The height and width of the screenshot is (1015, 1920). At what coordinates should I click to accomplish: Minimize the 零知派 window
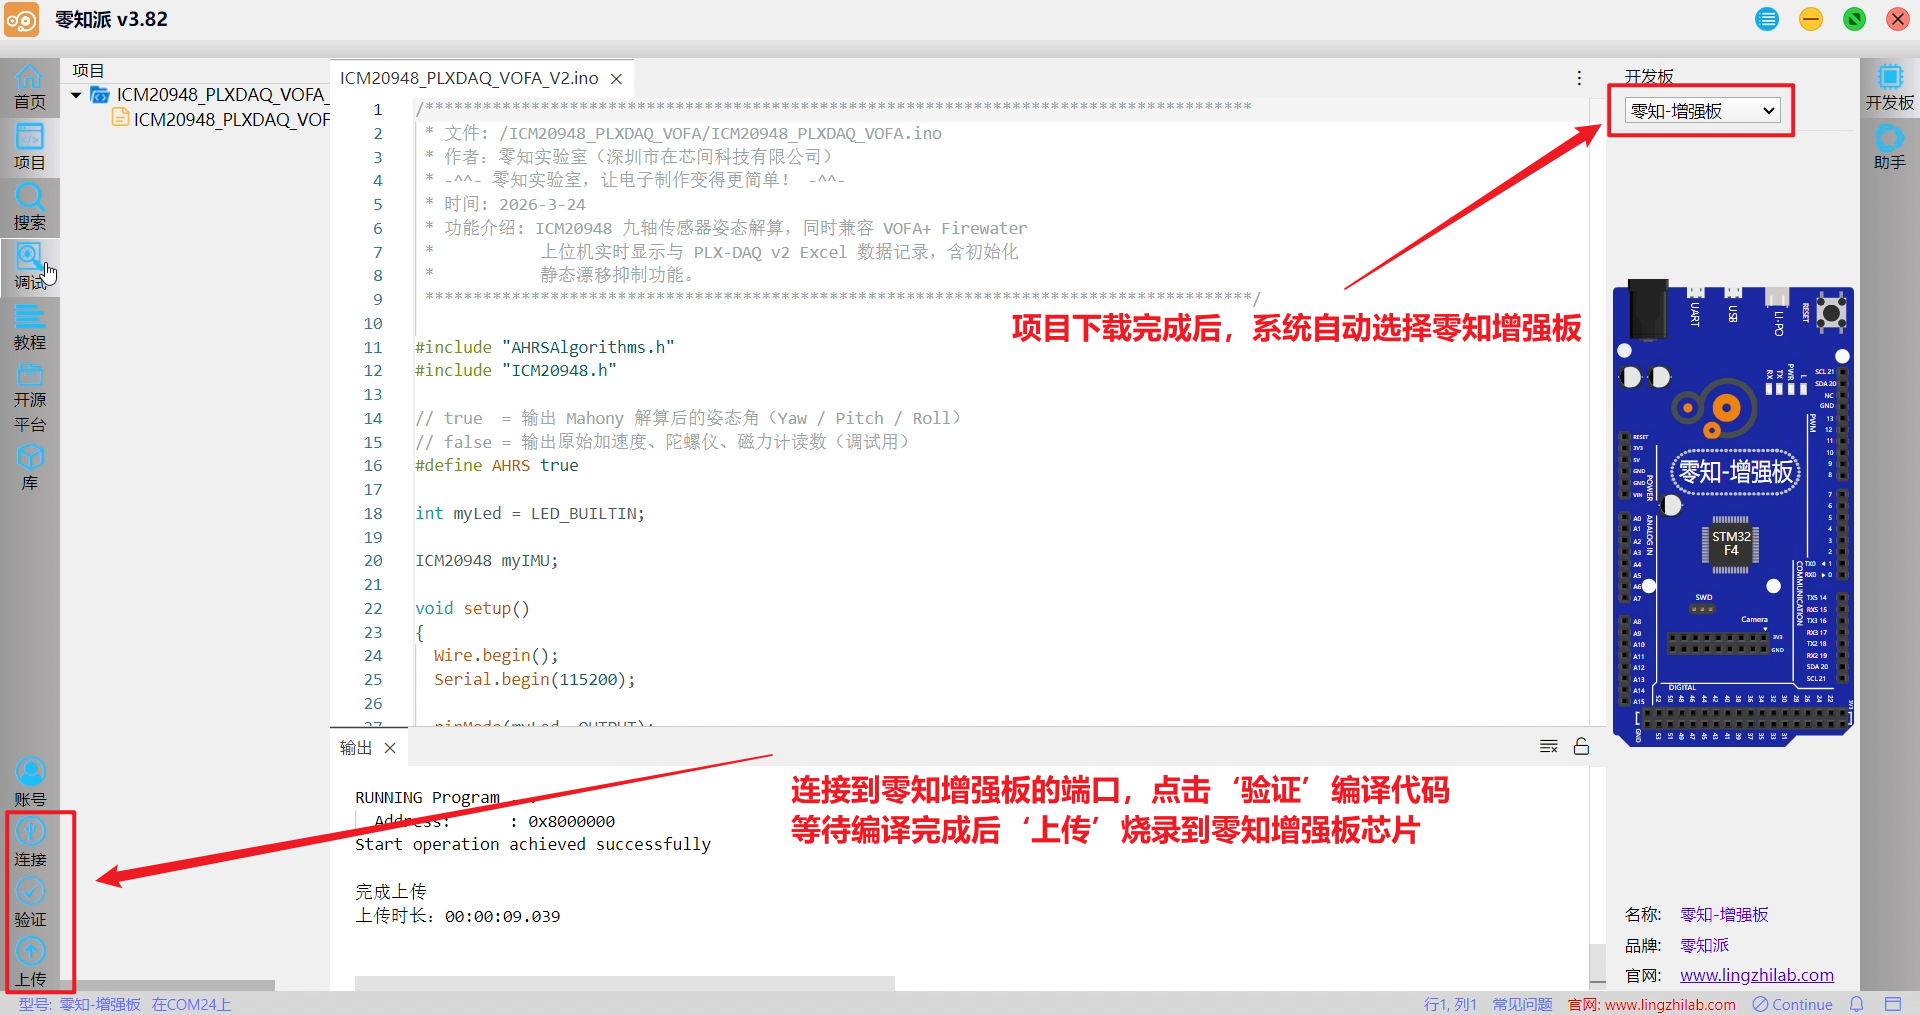tap(1811, 19)
